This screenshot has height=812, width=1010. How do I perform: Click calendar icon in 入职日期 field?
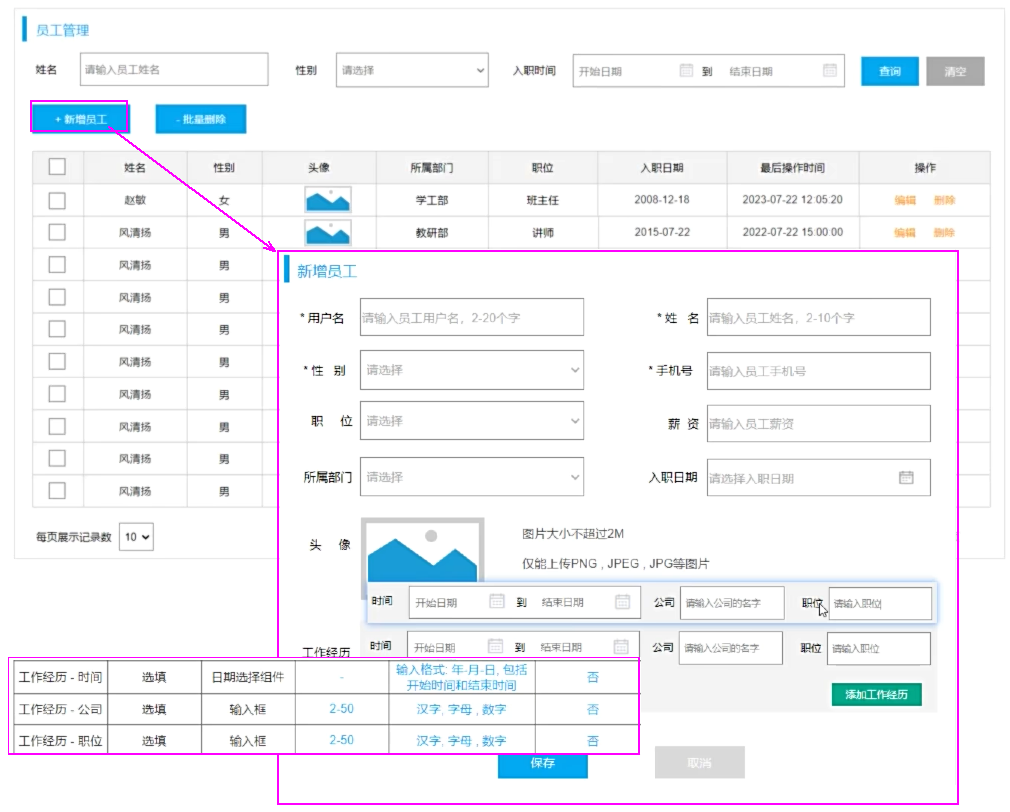click(906, 478)
